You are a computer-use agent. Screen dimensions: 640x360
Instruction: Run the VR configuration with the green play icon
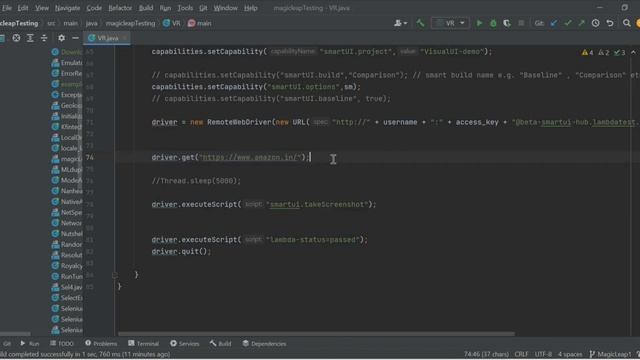click(x=479, y=23)
